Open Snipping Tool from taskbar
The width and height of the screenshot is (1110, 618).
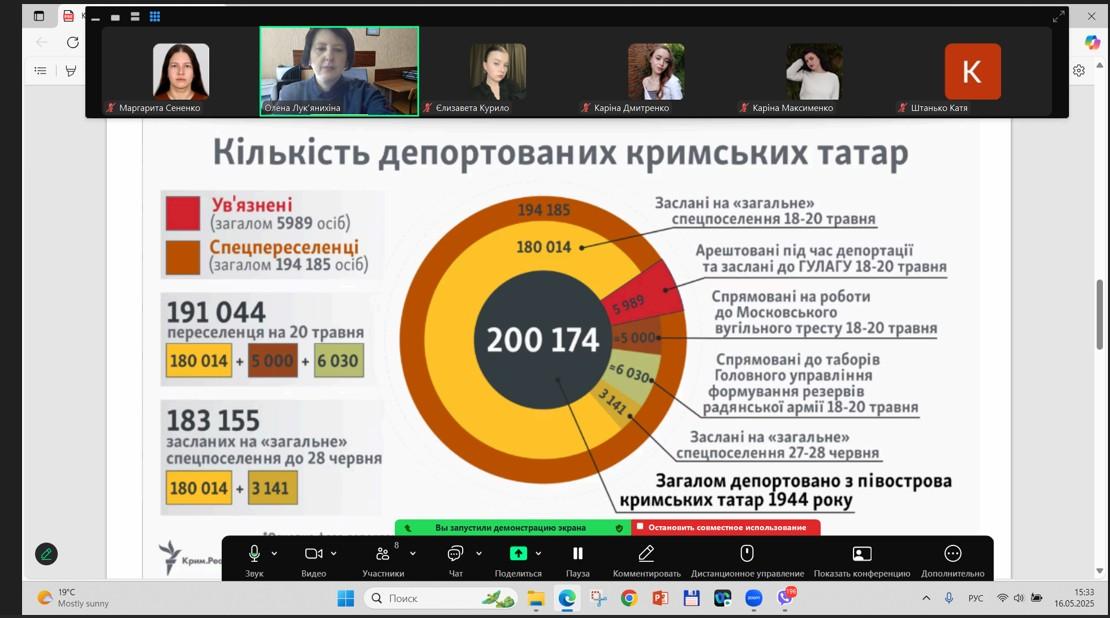pos(598,599)
